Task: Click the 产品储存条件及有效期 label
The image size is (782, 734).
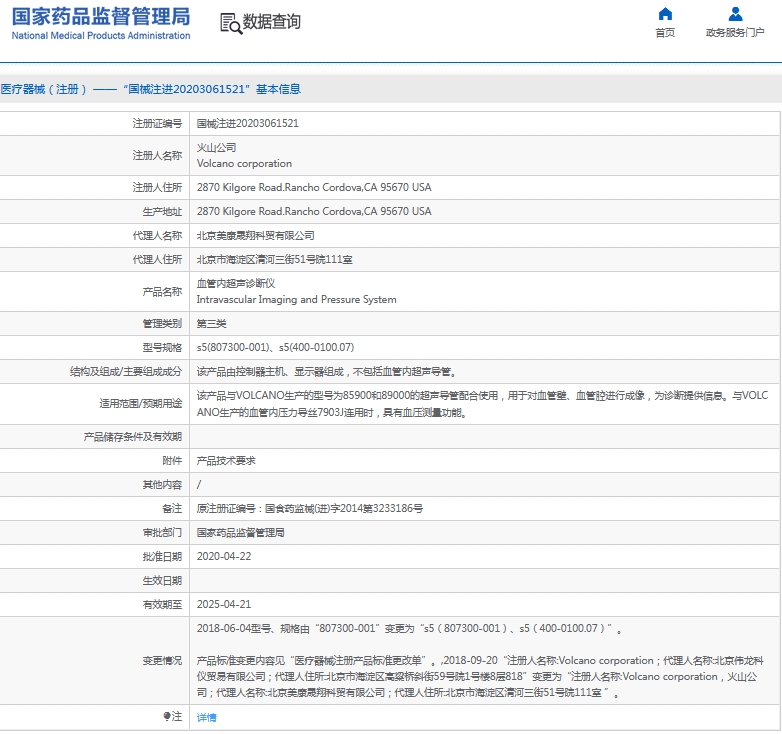Action: click(x=133, y=437)
